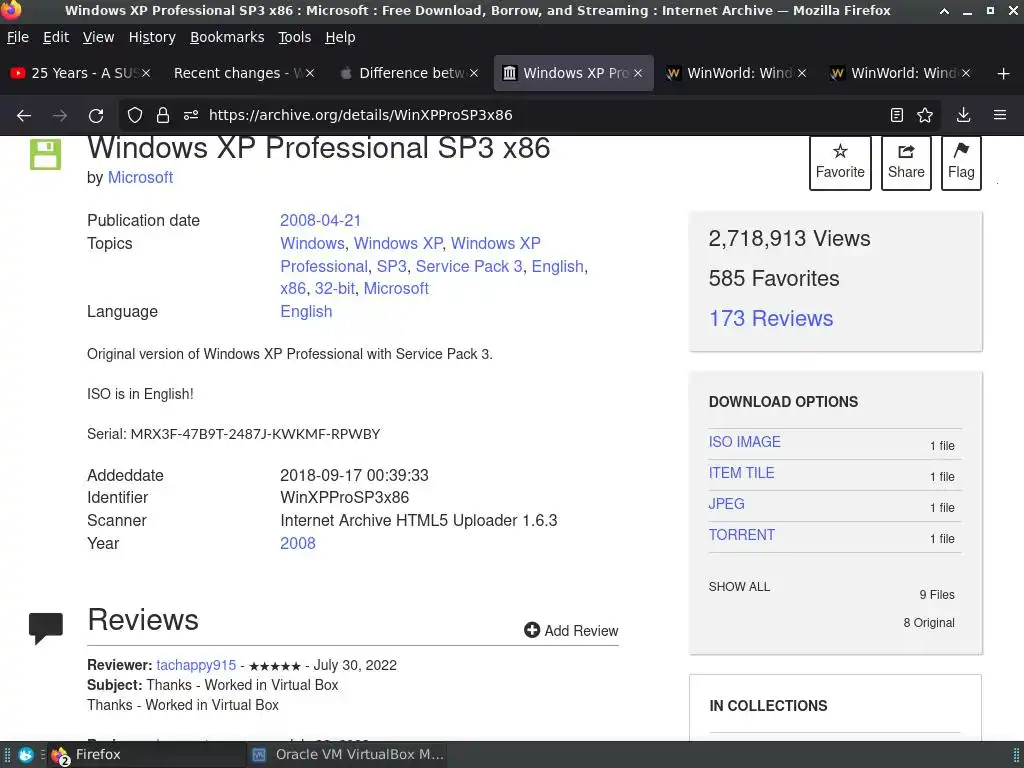This screenshot has height=768, width=1024.
Task: Open the ITEM TILE download option
Action: (741, 473)
